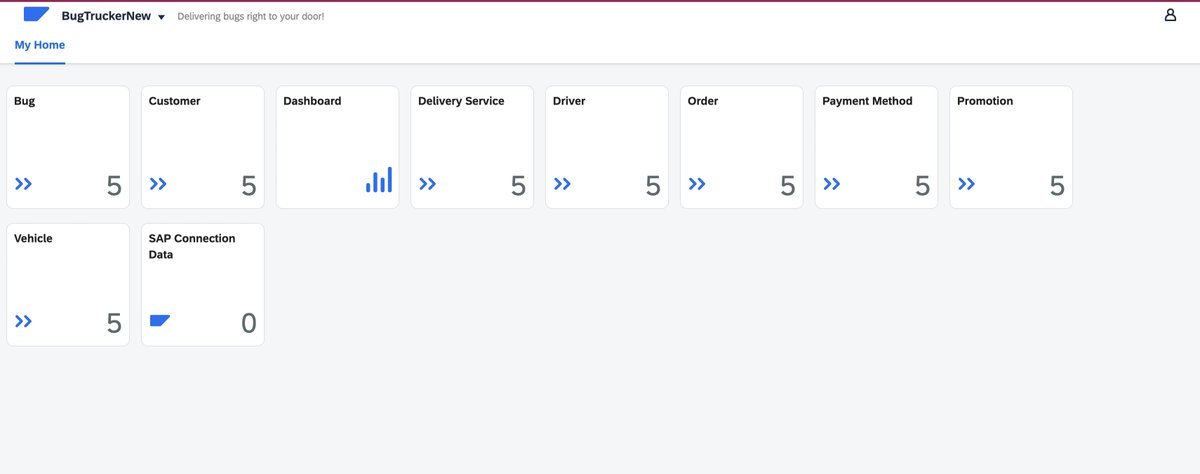Click the double-arrow icon on Bug tile
This screenshot has width=1200, height=474.
(24, 184)
